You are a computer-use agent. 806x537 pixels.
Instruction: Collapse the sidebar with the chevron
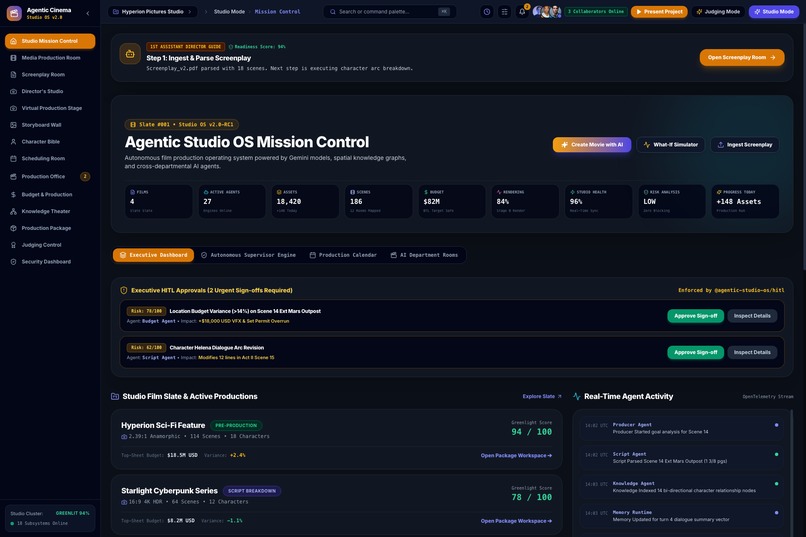(x=88, y=13)
